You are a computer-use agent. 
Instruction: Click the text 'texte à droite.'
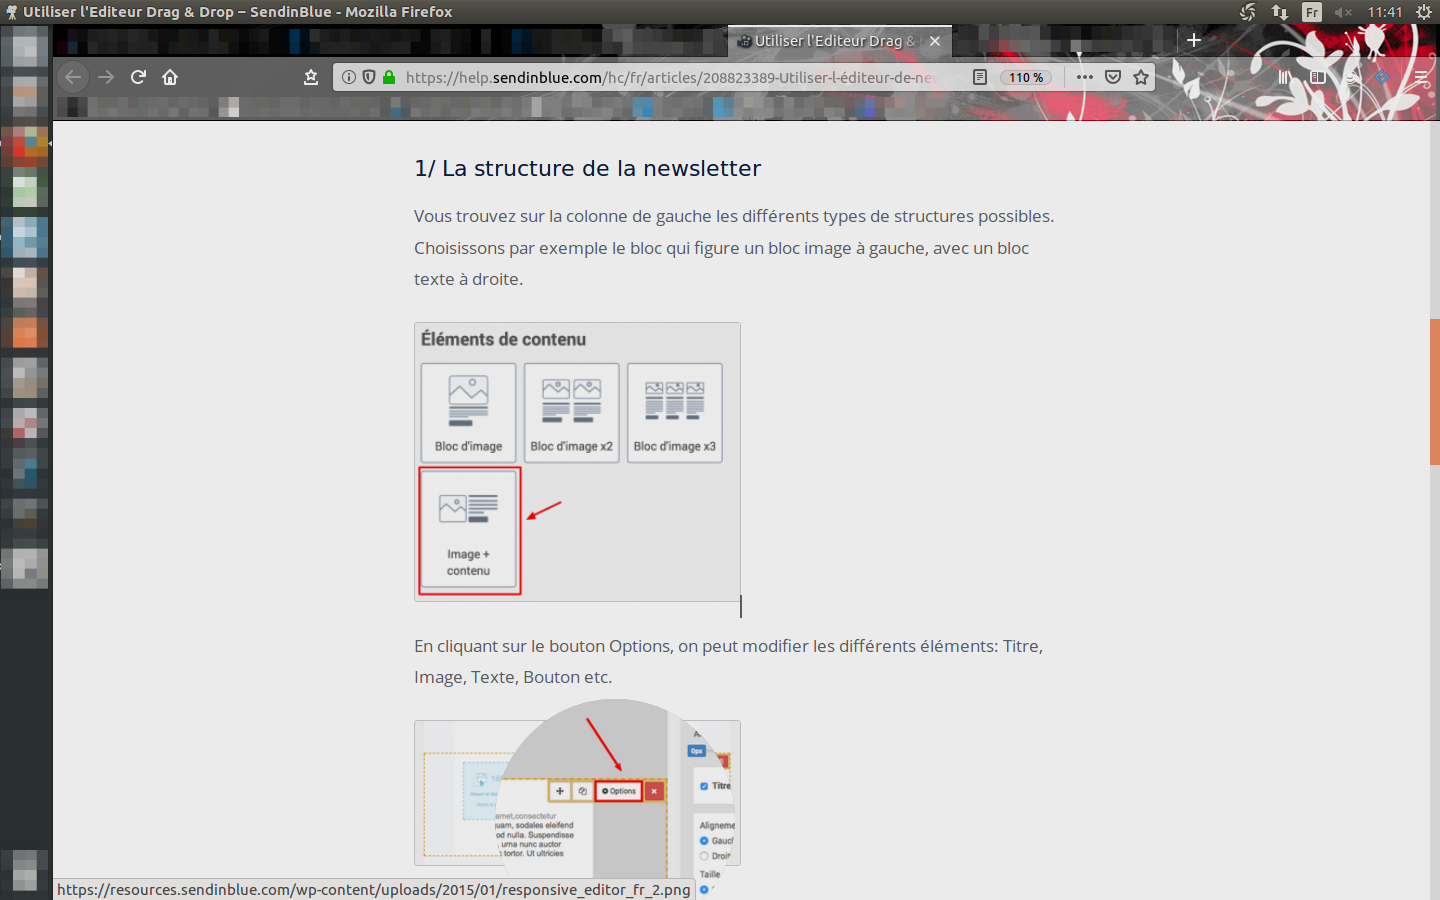[468, 279]
